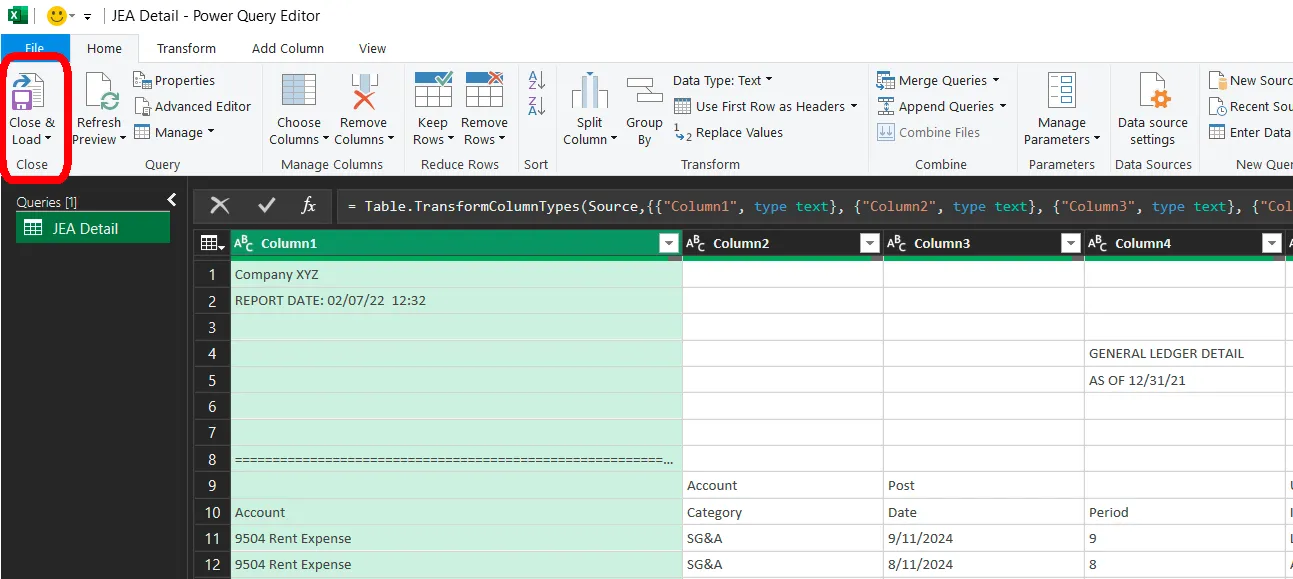The width and height of the screenshot is (1293, 579).
Task: Click the Split Column icon
Action: click(590, 92)
